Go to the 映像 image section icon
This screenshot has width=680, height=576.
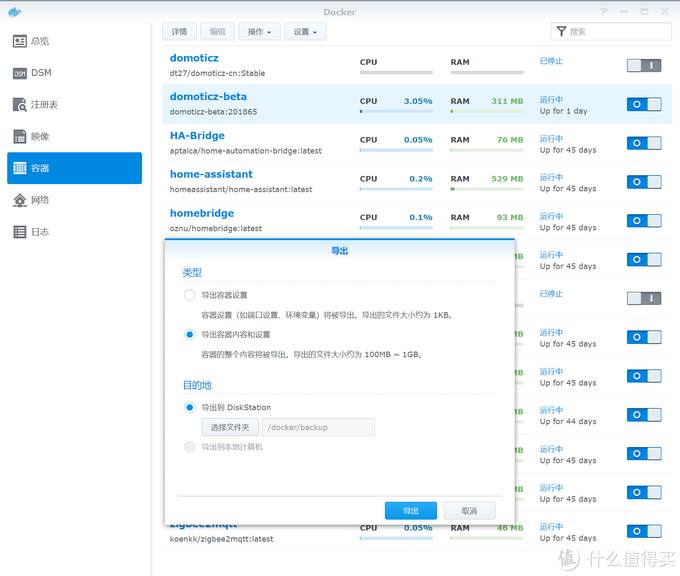point(20,136)
